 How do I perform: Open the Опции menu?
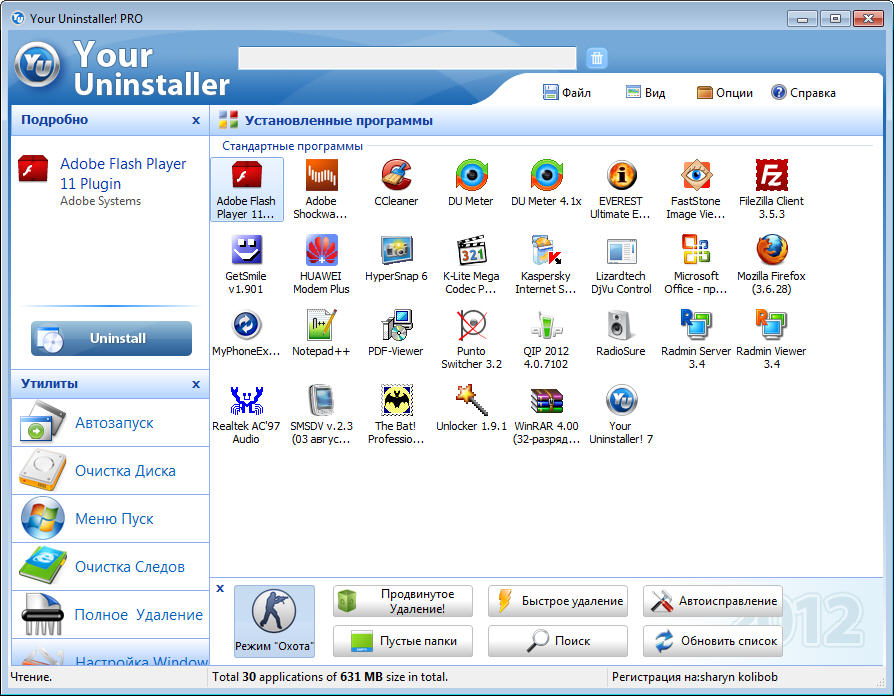click(x=725, y=93)
